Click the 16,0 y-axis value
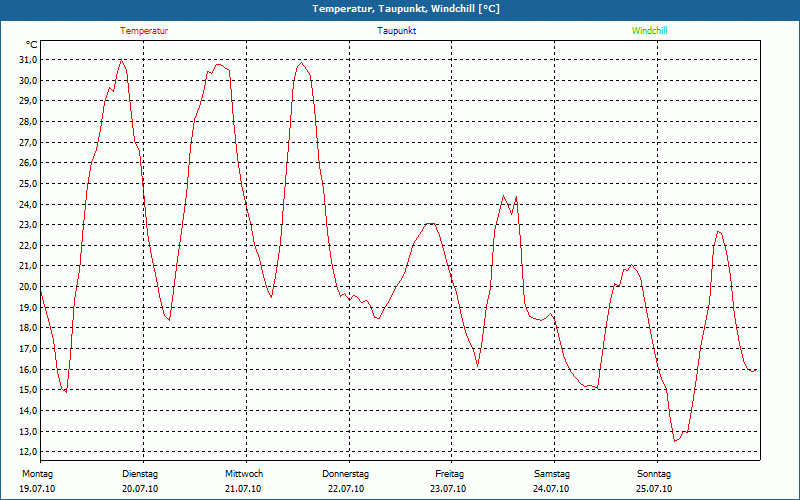800x500 pixels. [x=28, y=369]
